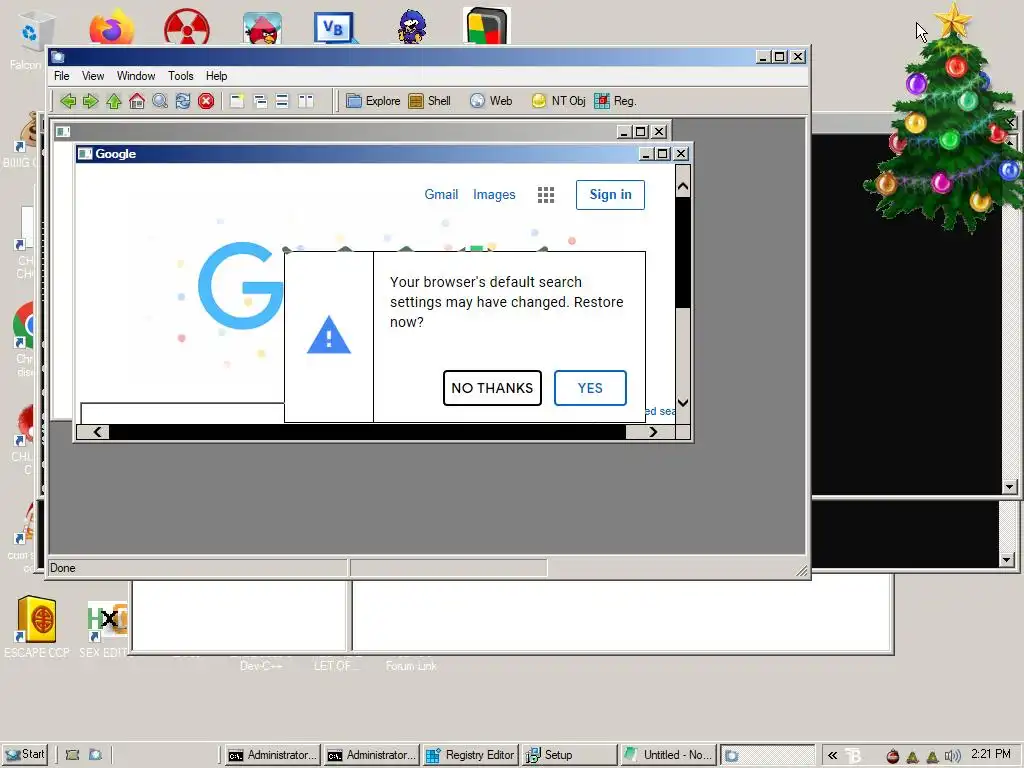Open the red radiation symbol desktop icon
This screenshot has width=1024, height=768.
tap(187, 27)
